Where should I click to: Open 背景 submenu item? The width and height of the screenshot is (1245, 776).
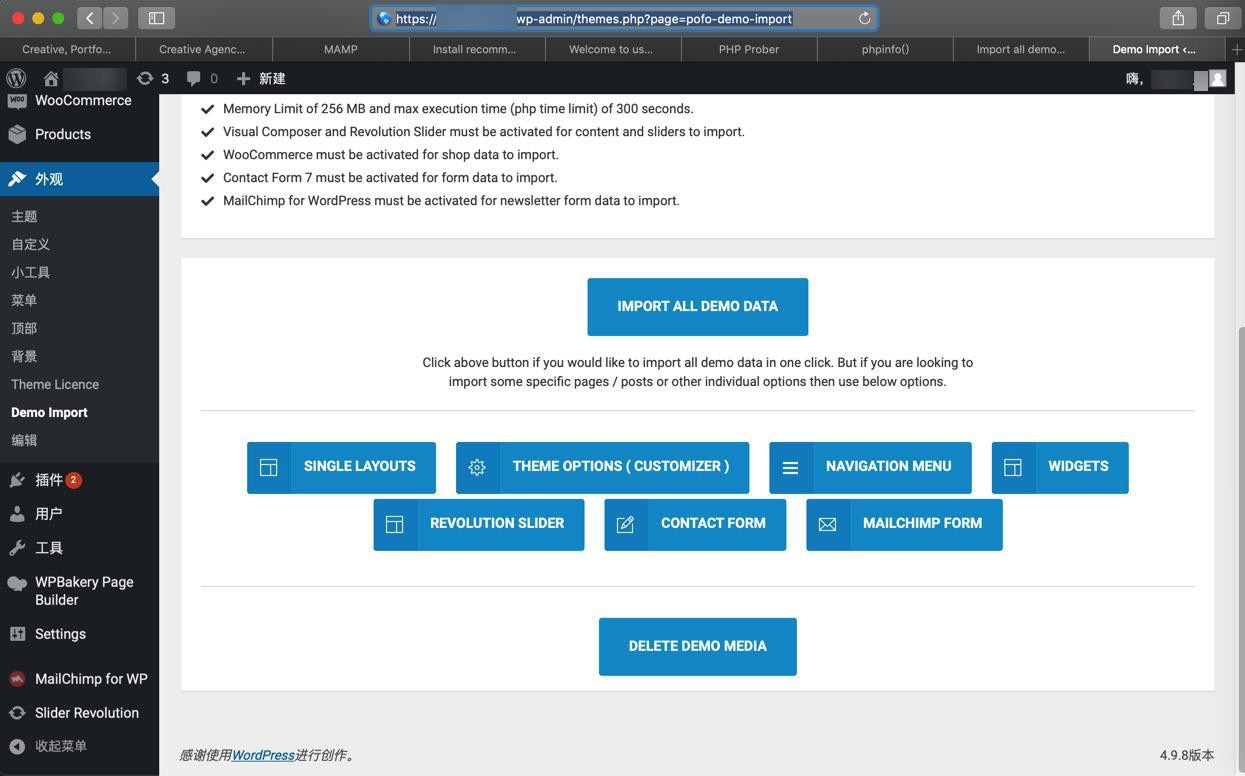24,356
